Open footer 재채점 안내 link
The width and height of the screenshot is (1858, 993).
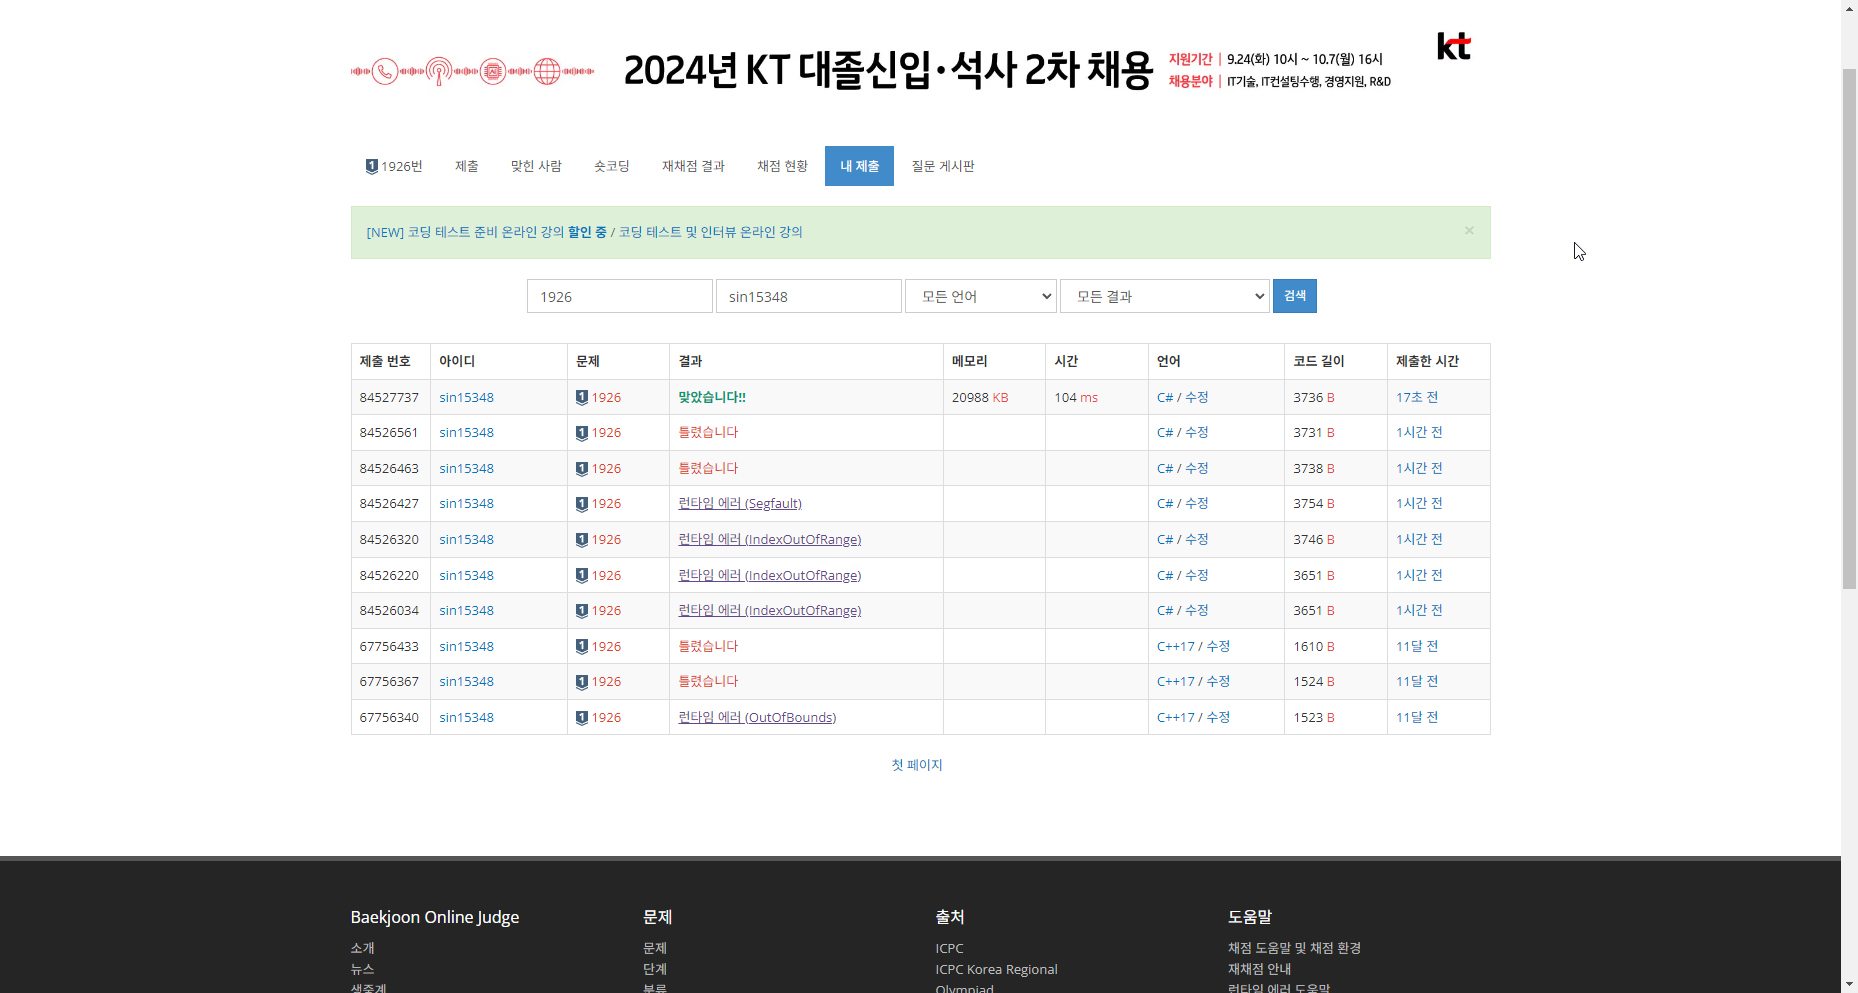pos(1259,969)
